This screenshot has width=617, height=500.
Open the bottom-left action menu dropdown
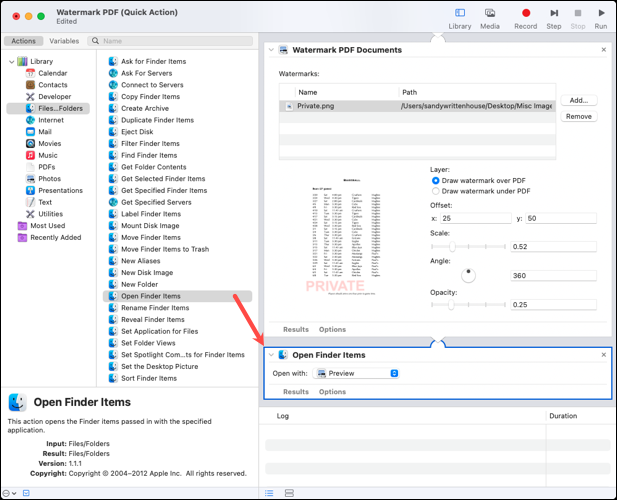click(x=9, y=493)
